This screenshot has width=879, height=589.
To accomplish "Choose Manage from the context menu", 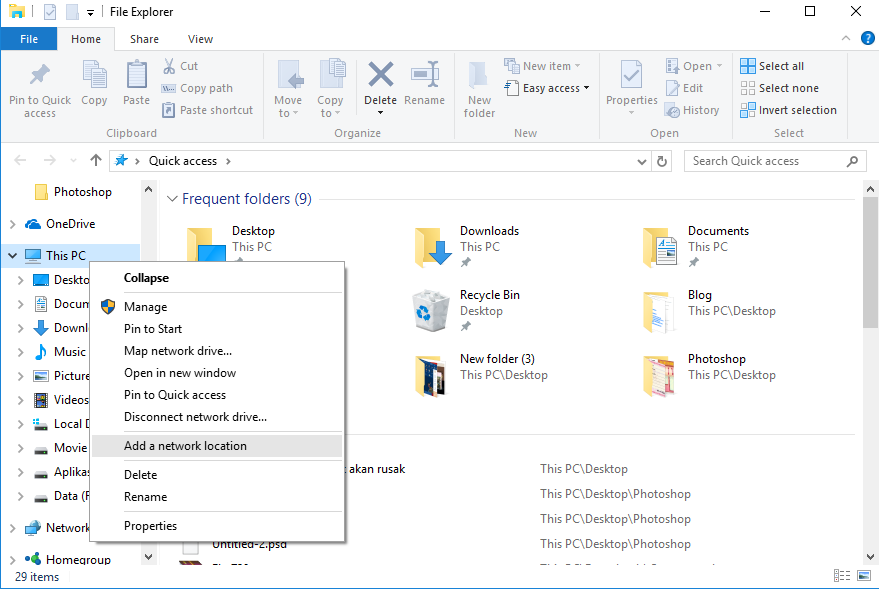I will click(x=217, y=307).
